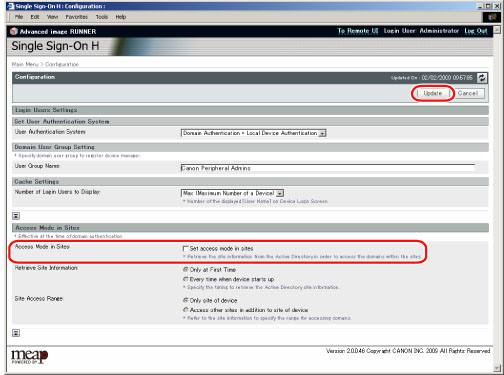
Task: Open the View menu
Action: click(53, 17)
